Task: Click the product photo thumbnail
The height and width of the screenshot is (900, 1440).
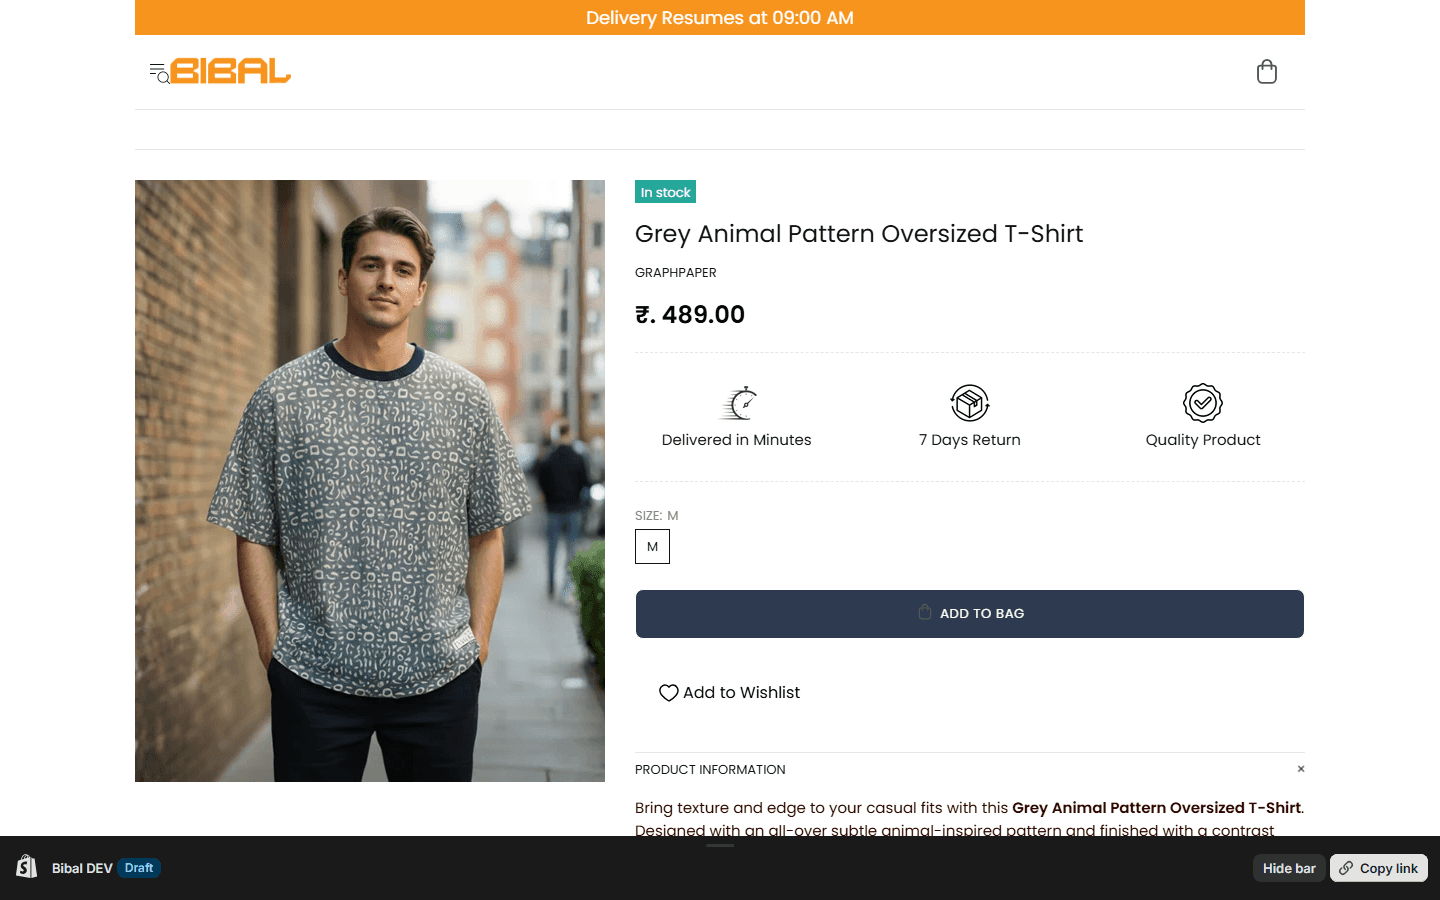Action: click(370, 481)
